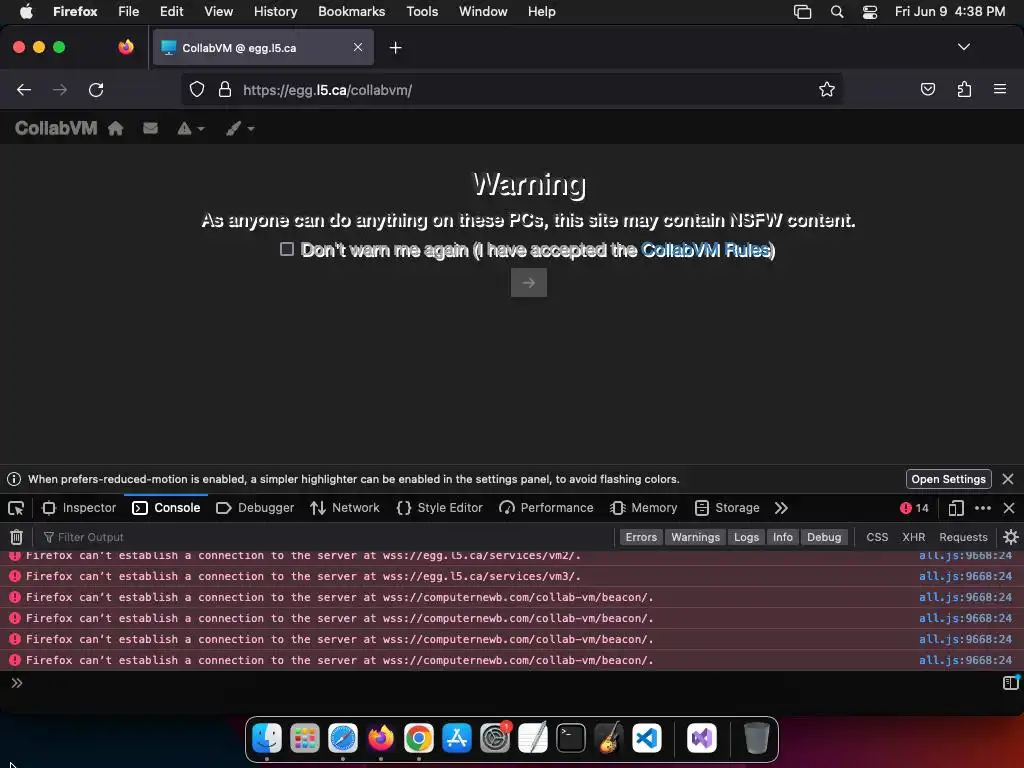Toggle the Errors console filter

[x=641, y=537]
